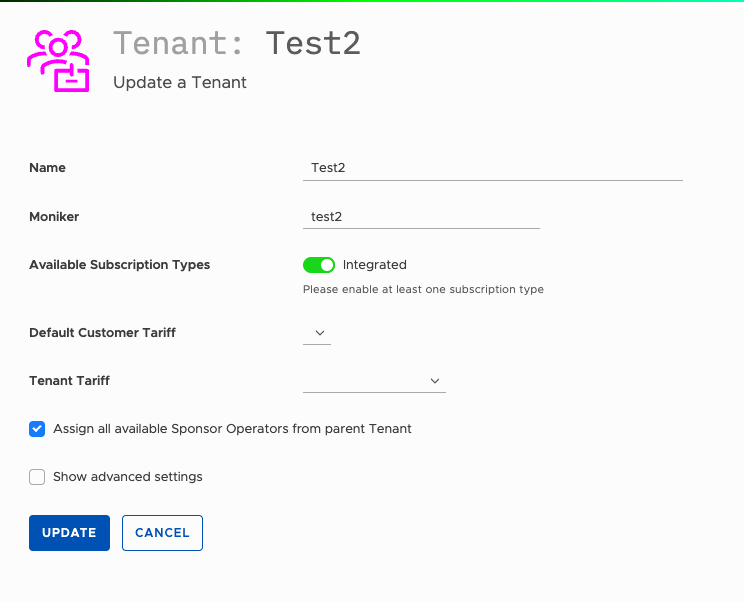Open the Default Customer Tariff dropdown

coord(317,333)
